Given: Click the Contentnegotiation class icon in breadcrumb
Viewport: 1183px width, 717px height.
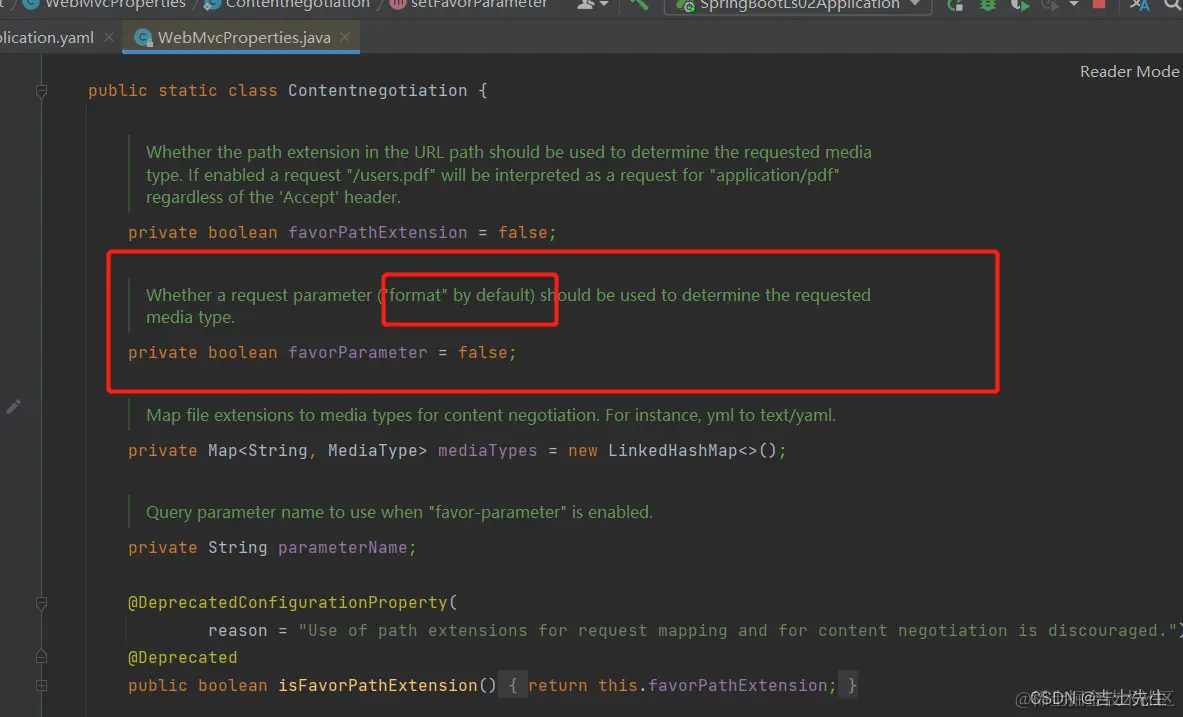Looking at the screenshot, I should [x=212, y=4].
